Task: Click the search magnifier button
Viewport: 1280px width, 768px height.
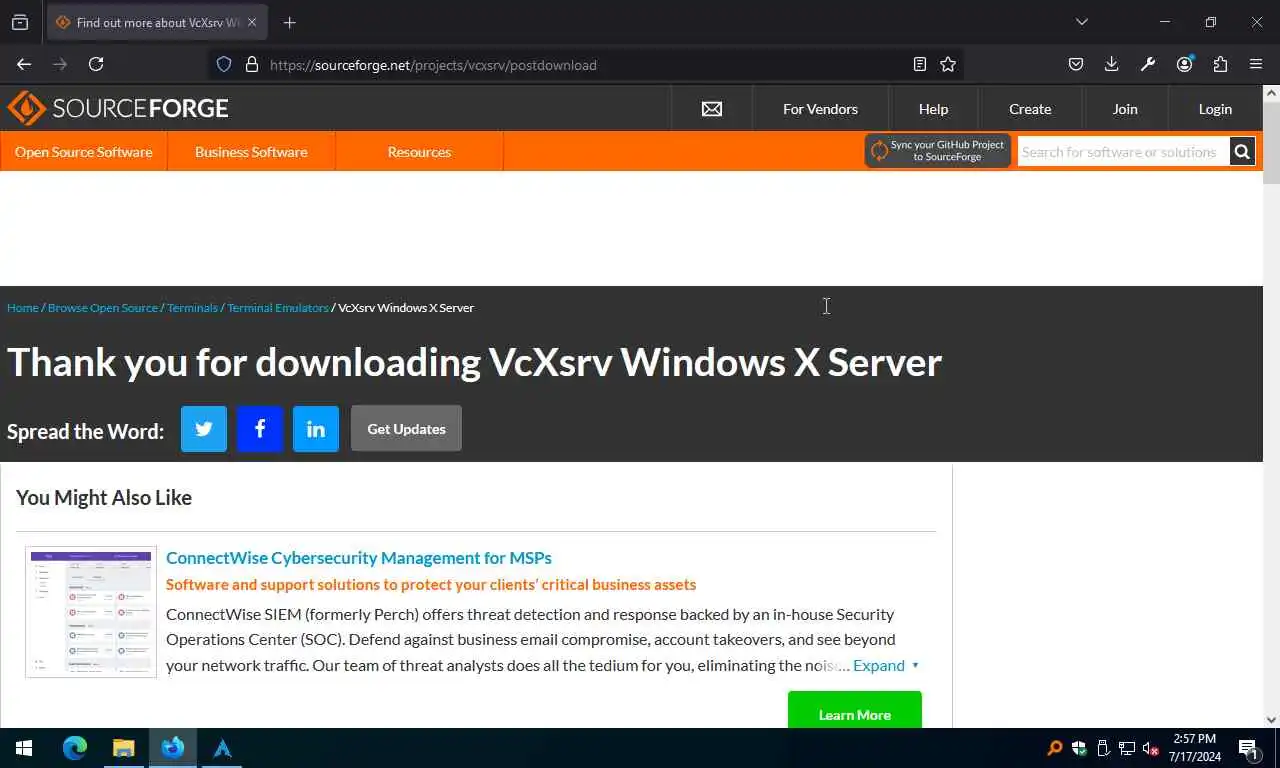Action: [x=1242, y=152]
